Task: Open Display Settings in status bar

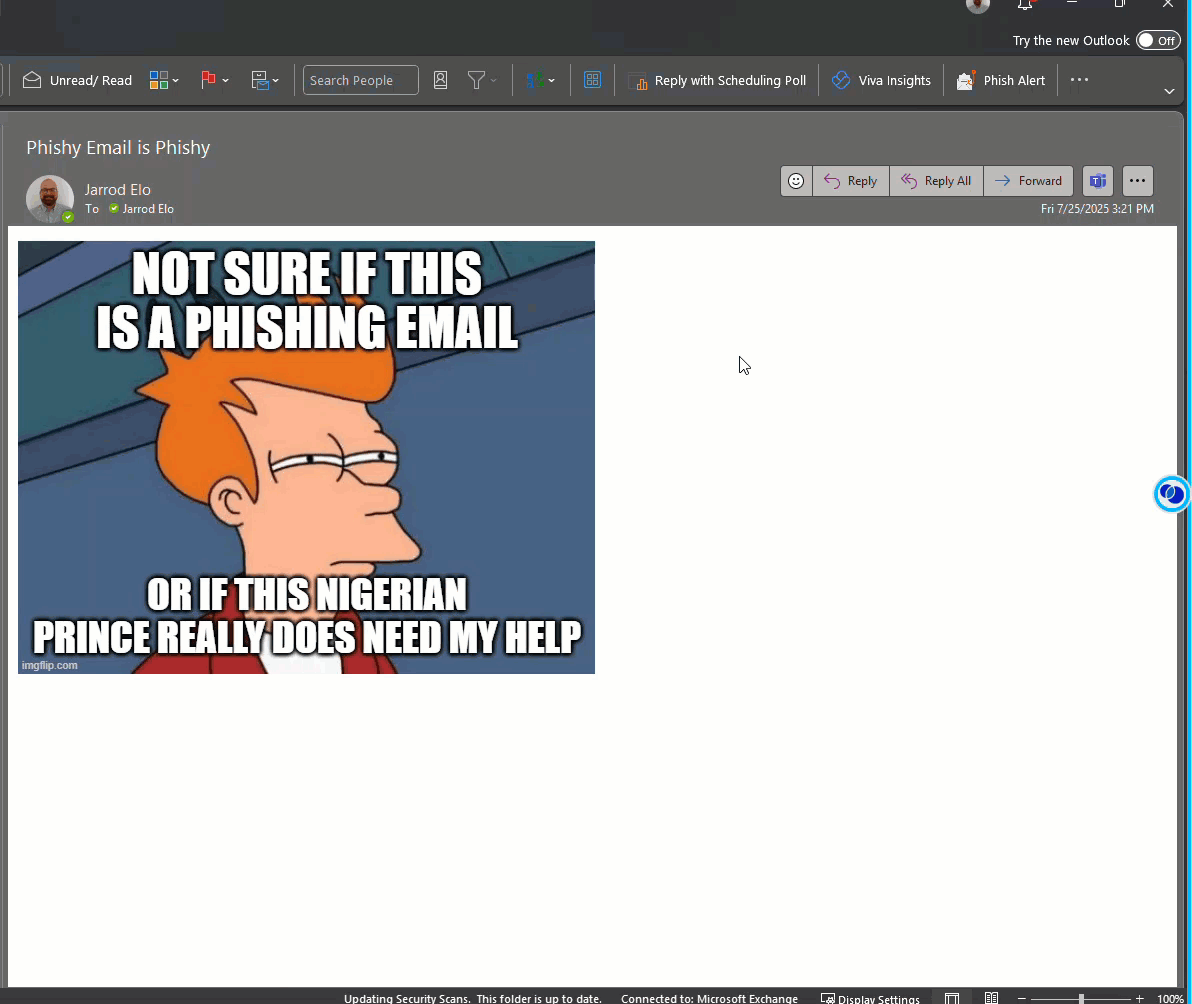Action: pyautogui.click(x=870, y=999)
